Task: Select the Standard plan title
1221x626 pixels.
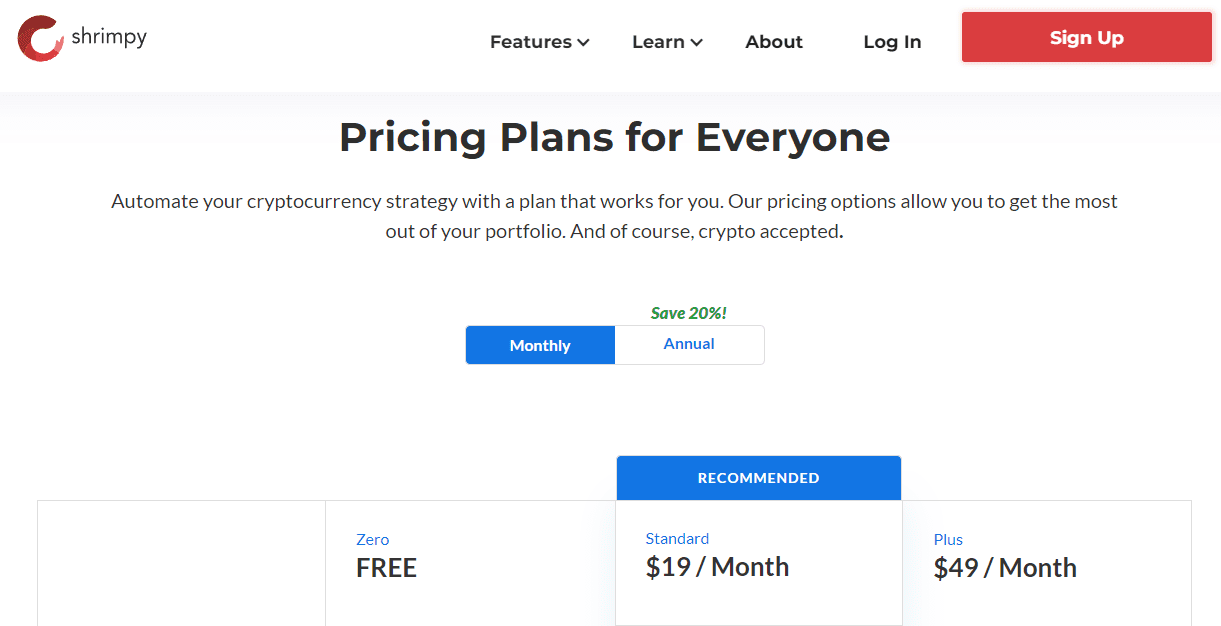Action: pos(677,539)
